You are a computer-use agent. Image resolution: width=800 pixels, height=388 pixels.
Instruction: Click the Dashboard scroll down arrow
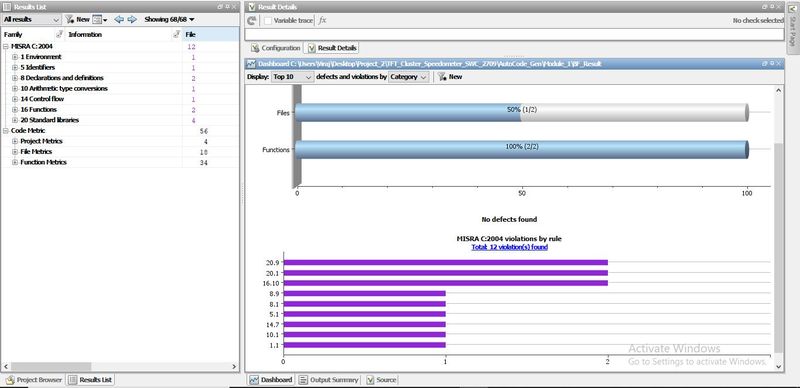click(x=778, y=366)
